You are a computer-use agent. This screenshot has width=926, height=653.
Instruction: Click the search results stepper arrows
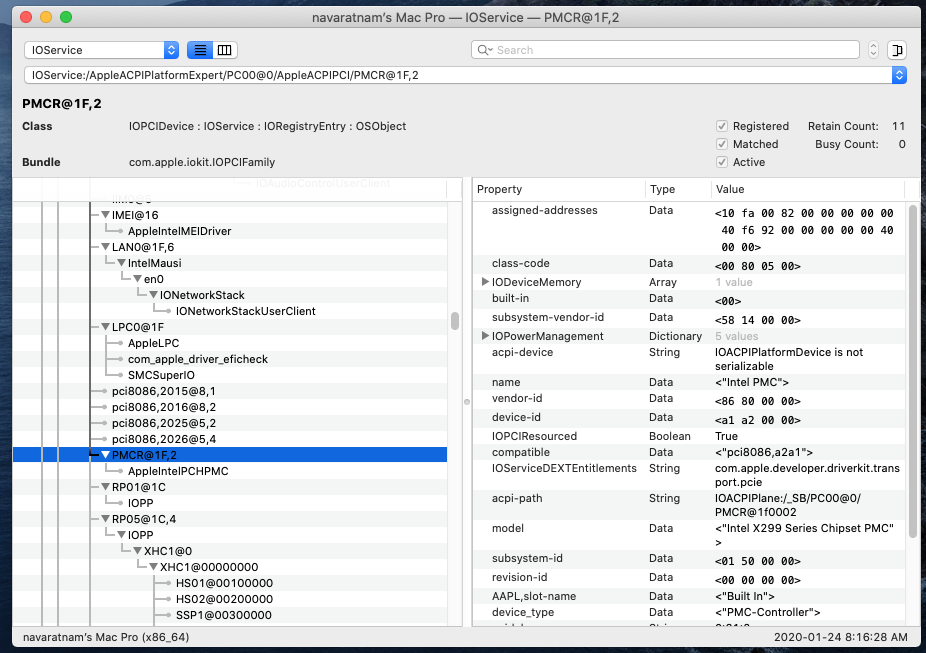click(x=873, y=50)
